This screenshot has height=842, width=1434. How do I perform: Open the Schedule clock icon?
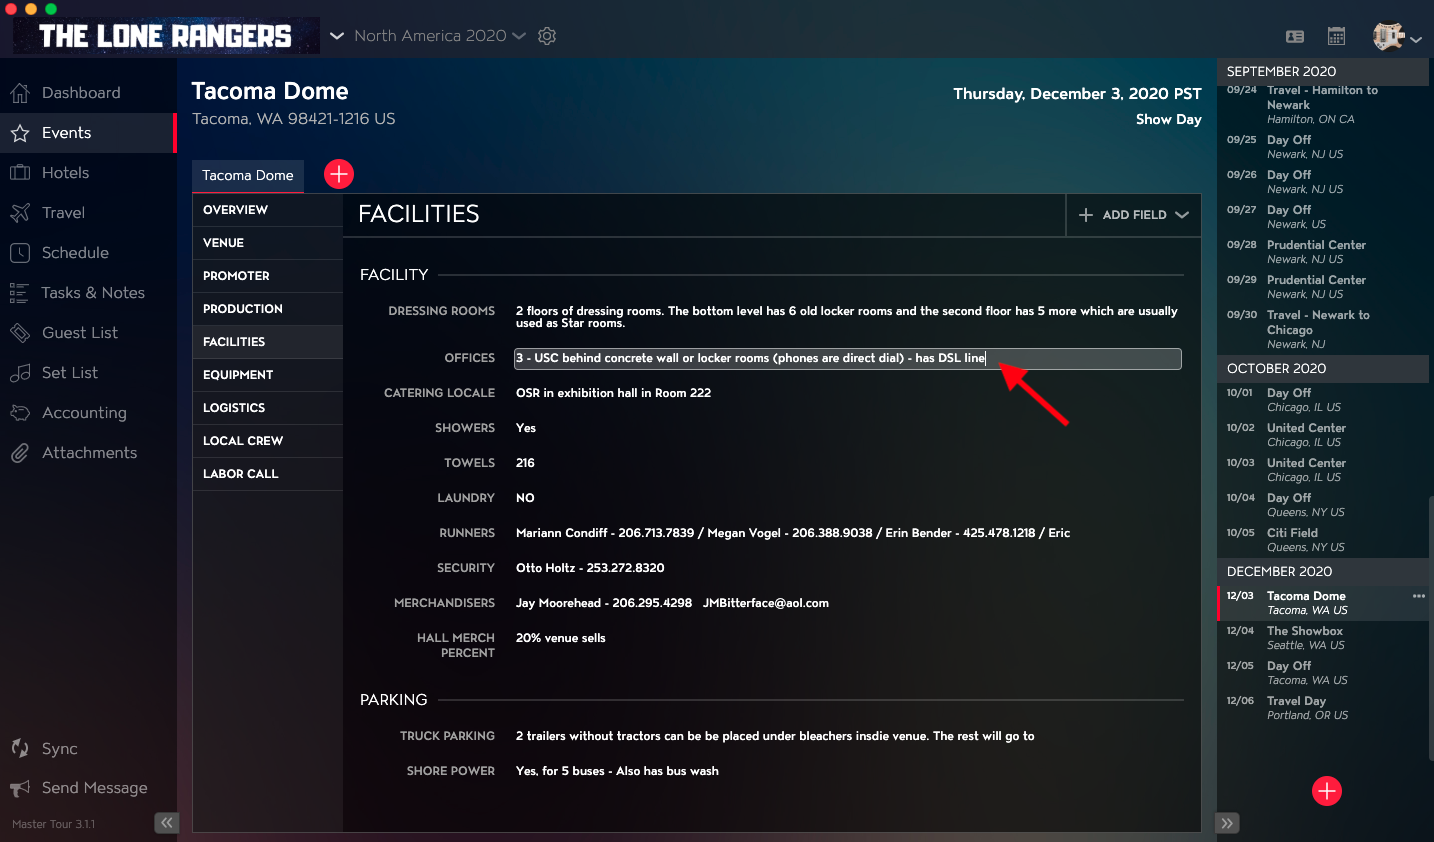click(x=20, y=253)
